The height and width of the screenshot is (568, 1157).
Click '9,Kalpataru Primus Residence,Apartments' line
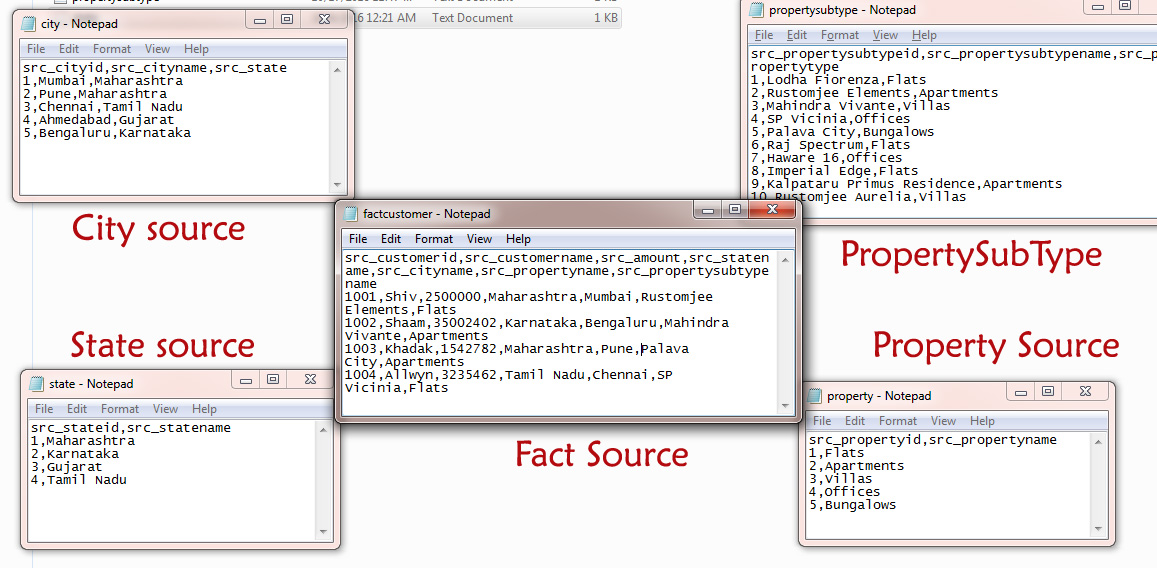pos(907,184)
